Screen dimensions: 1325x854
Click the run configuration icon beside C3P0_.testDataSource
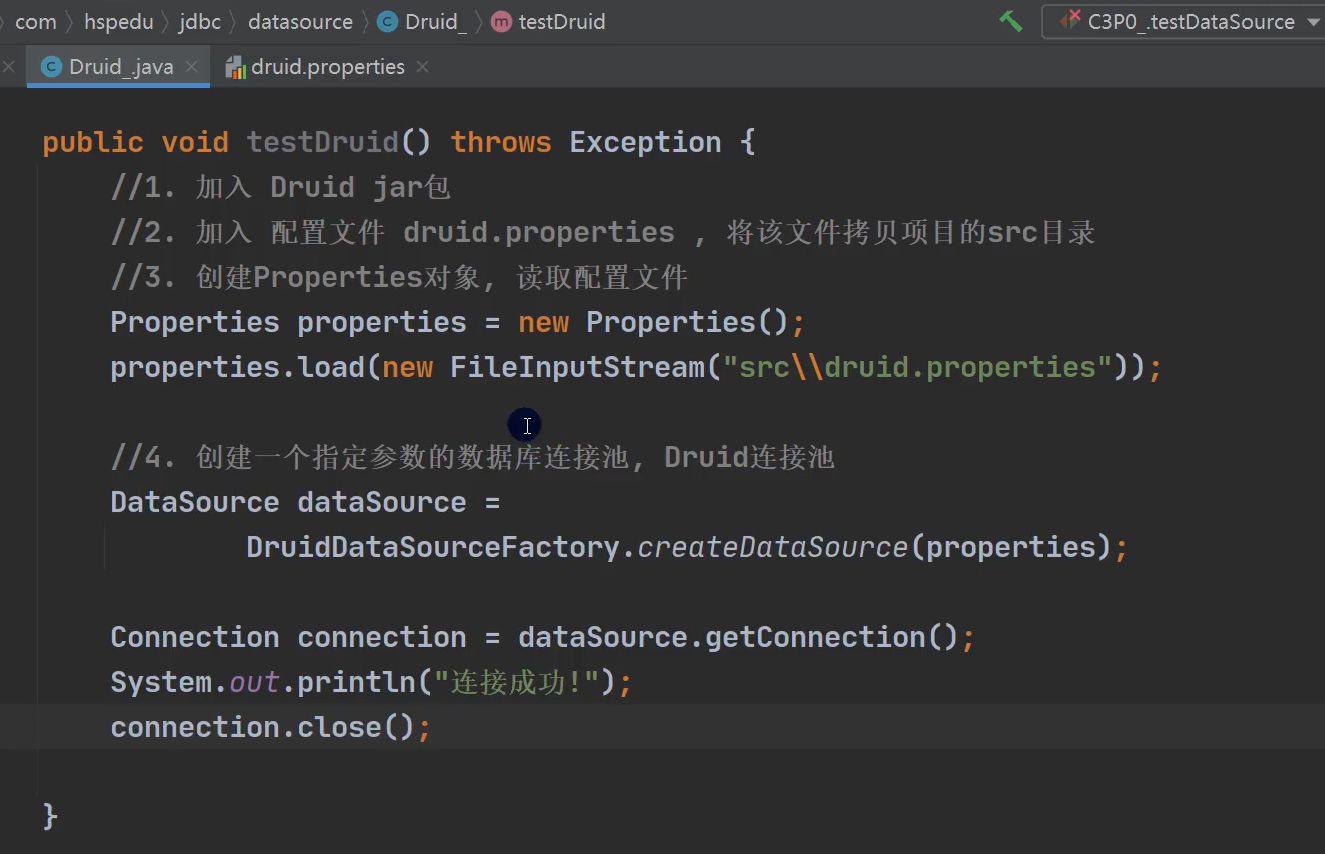(1070, 21)
